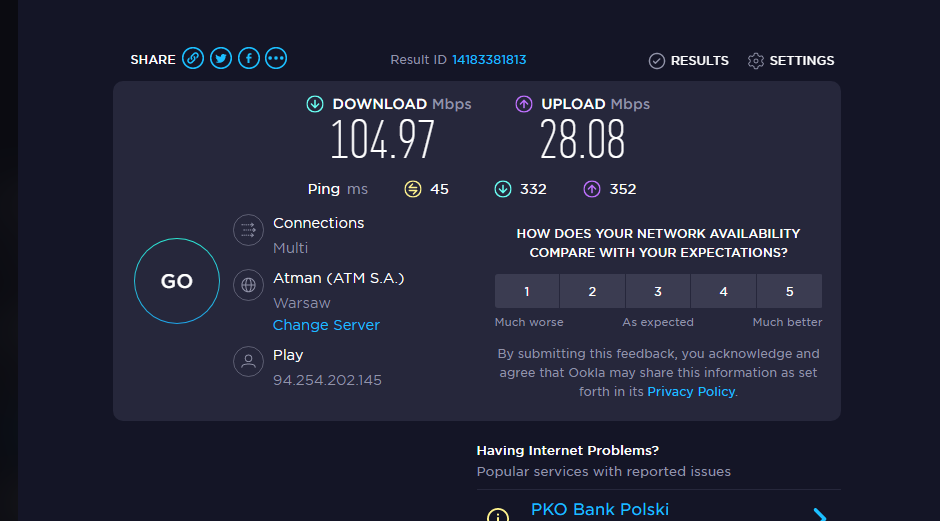
Task: Click the server globe icon
Action: [248, 285]
